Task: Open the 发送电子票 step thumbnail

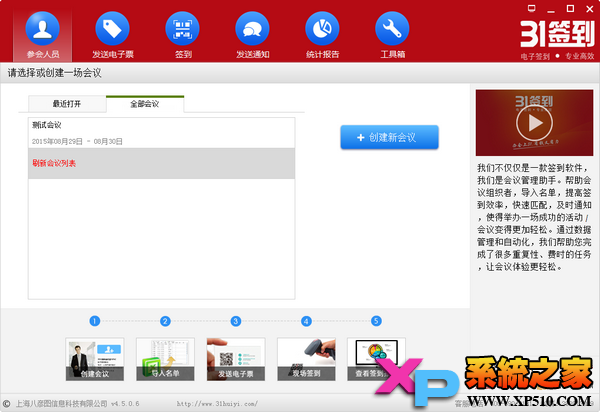Action: click(236, 359)
